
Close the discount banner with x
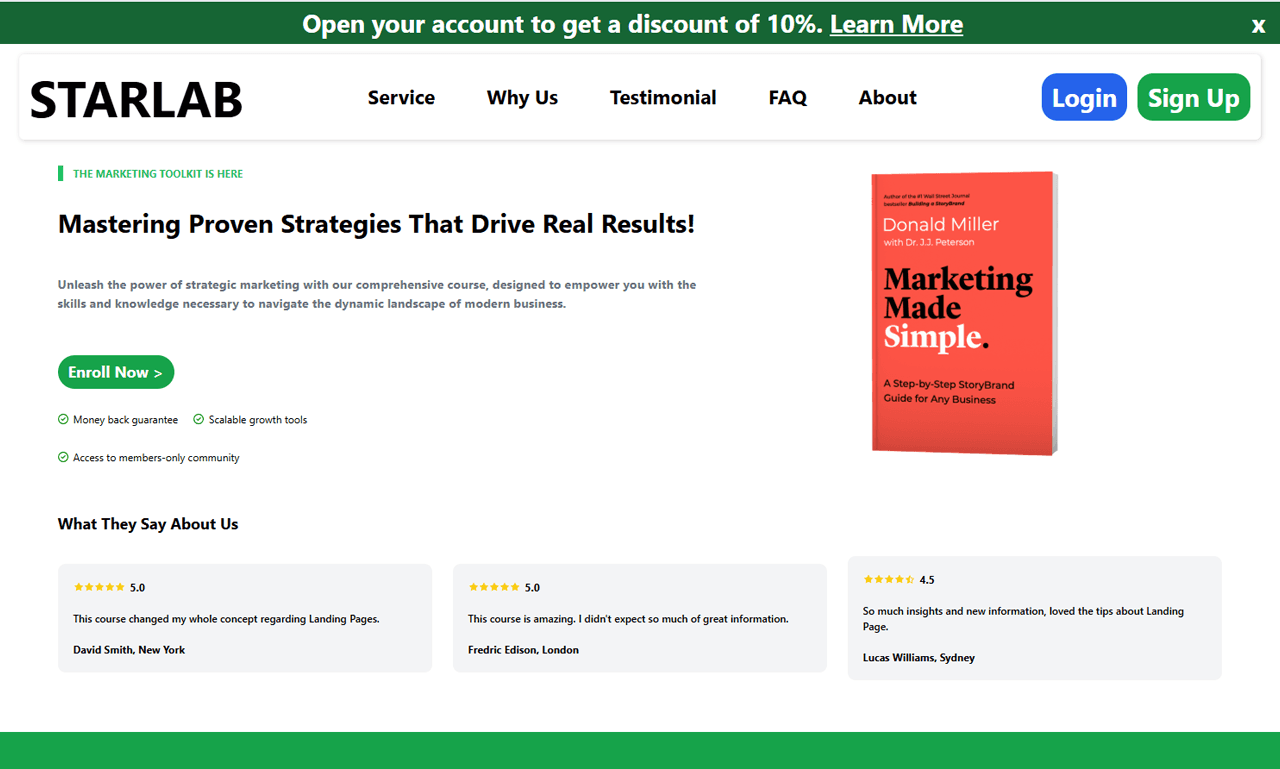coord(1258,26)
